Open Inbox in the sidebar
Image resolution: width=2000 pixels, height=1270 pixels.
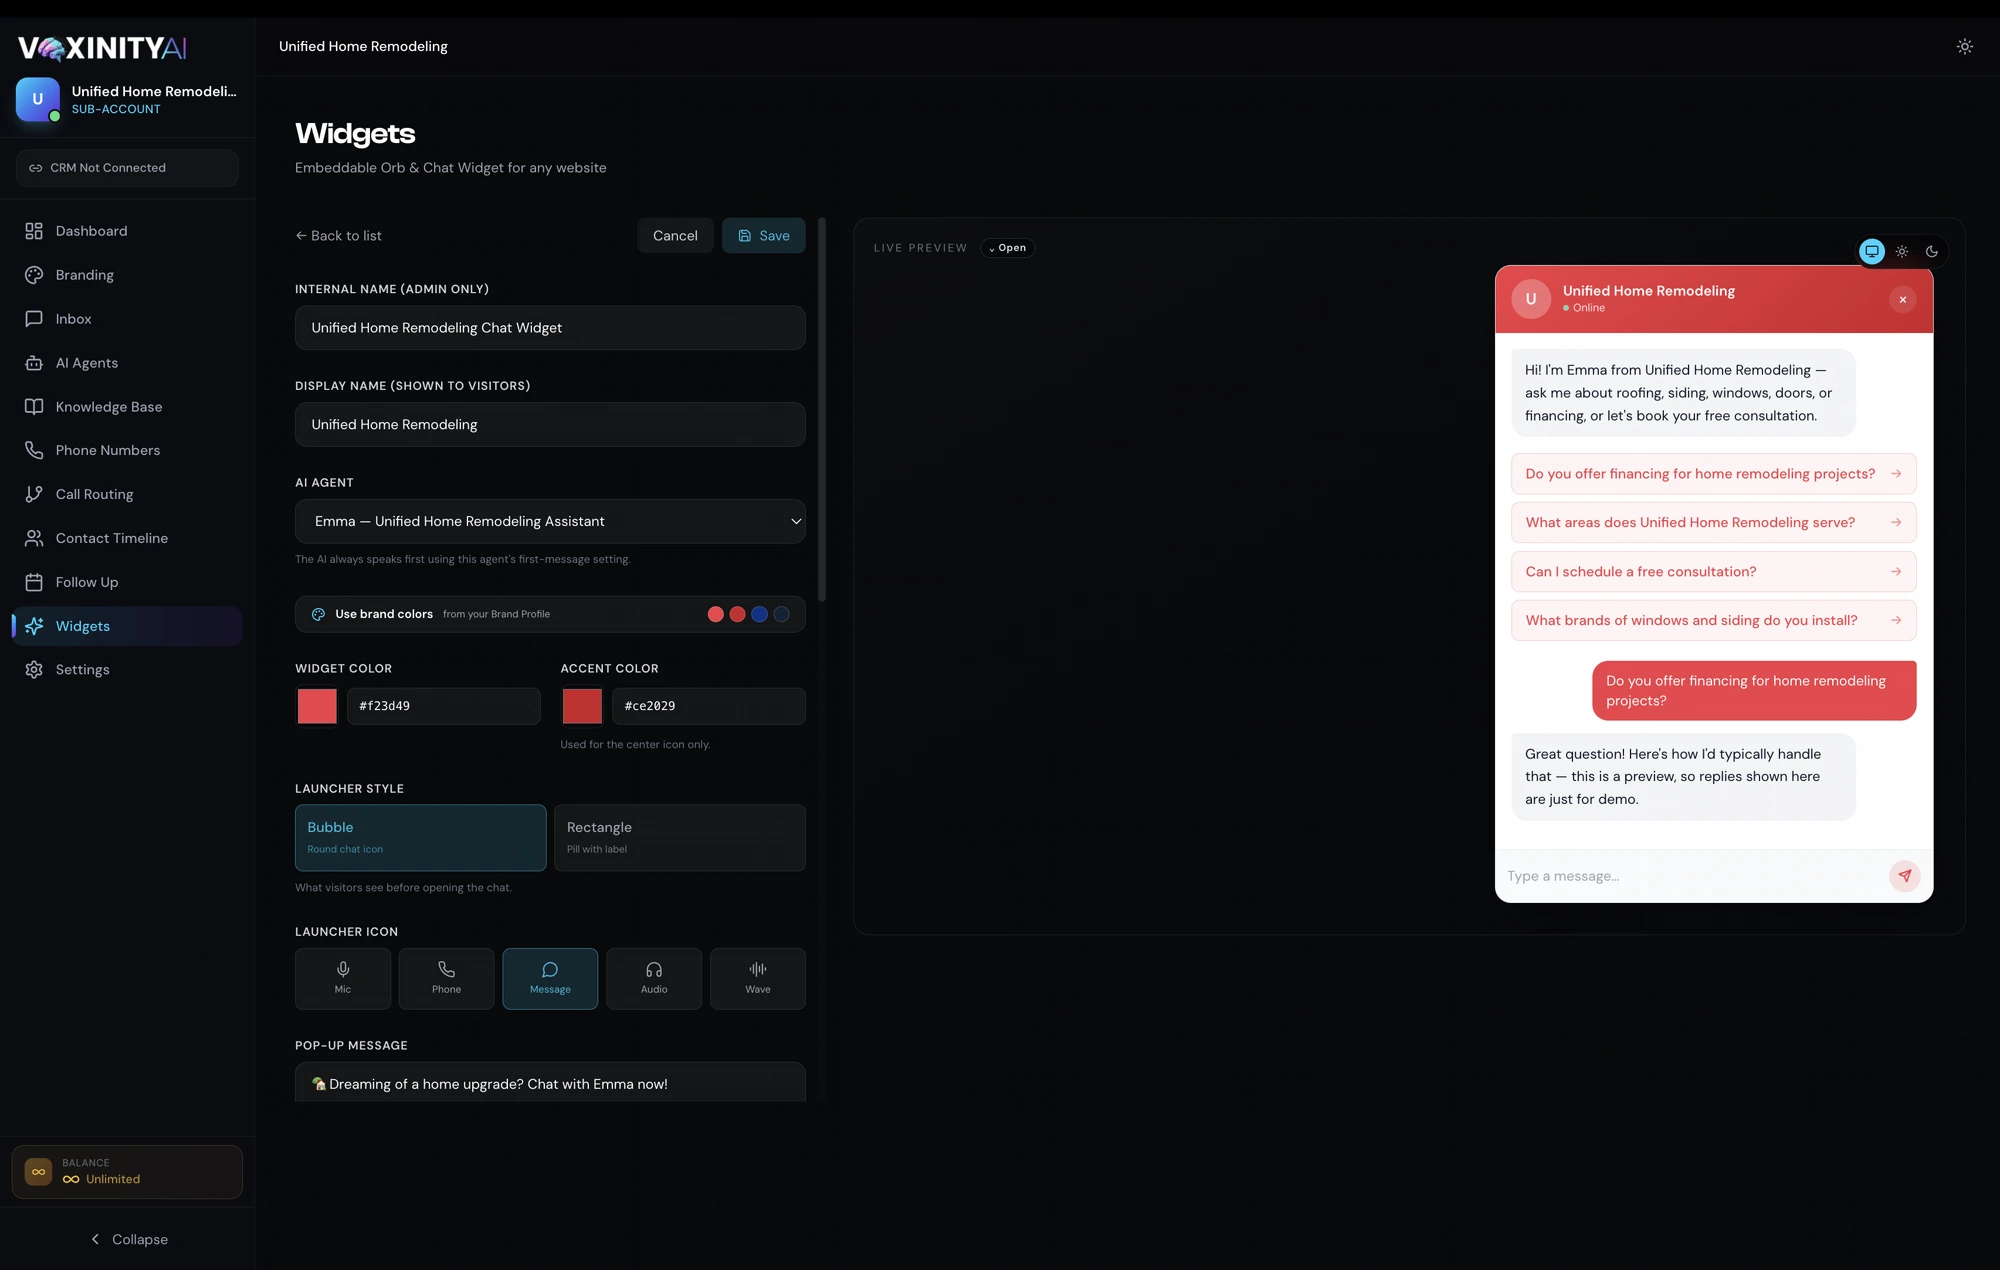pos(127,319)
